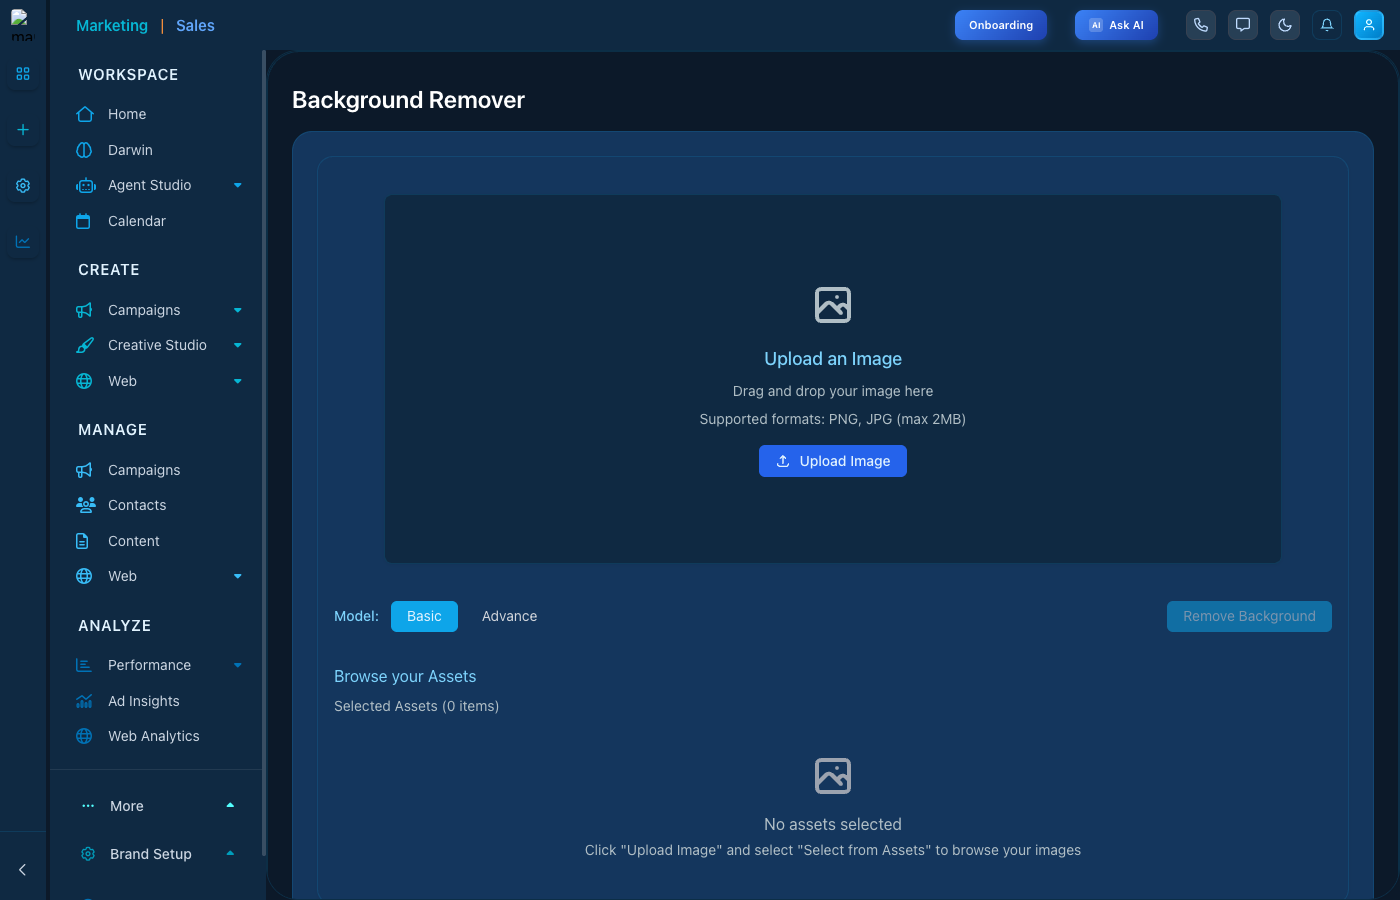
Task: Open the Web Analytics menu item
Action: [154, 736]
